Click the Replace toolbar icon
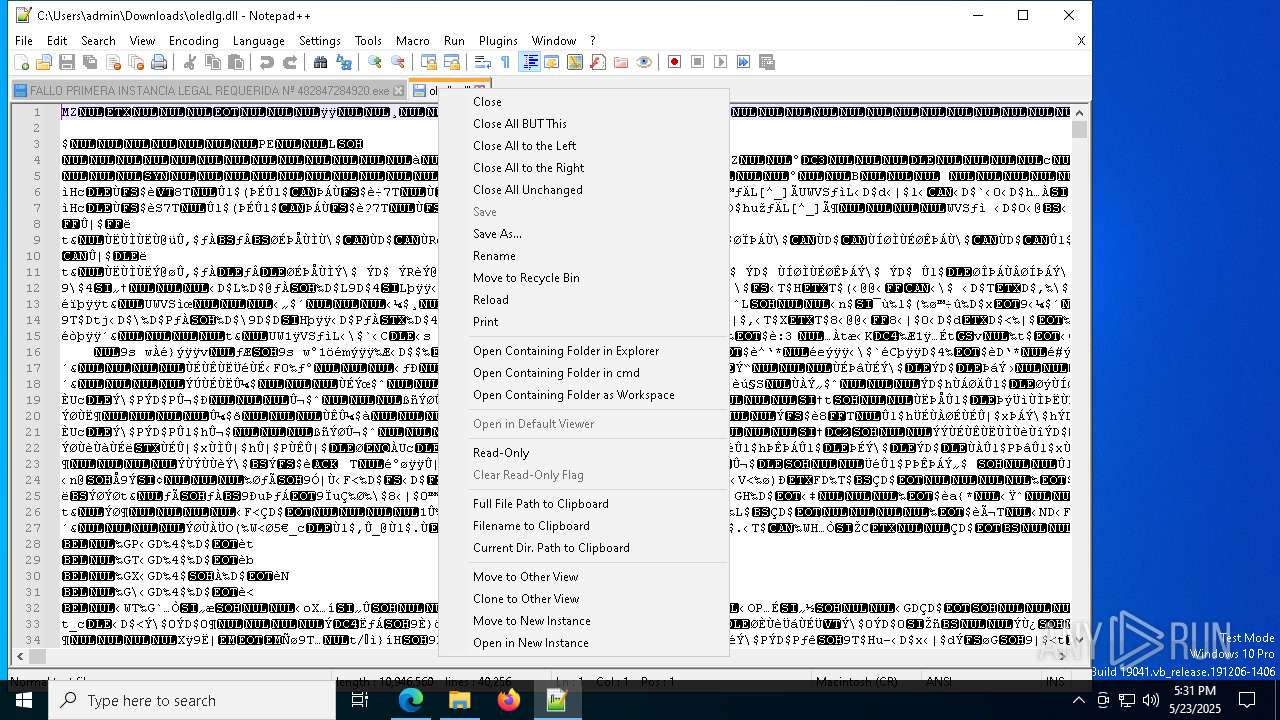 coord(344,62)
